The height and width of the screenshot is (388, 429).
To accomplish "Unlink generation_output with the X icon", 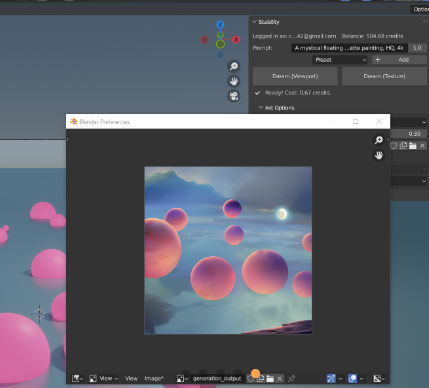I will (279, 379).
